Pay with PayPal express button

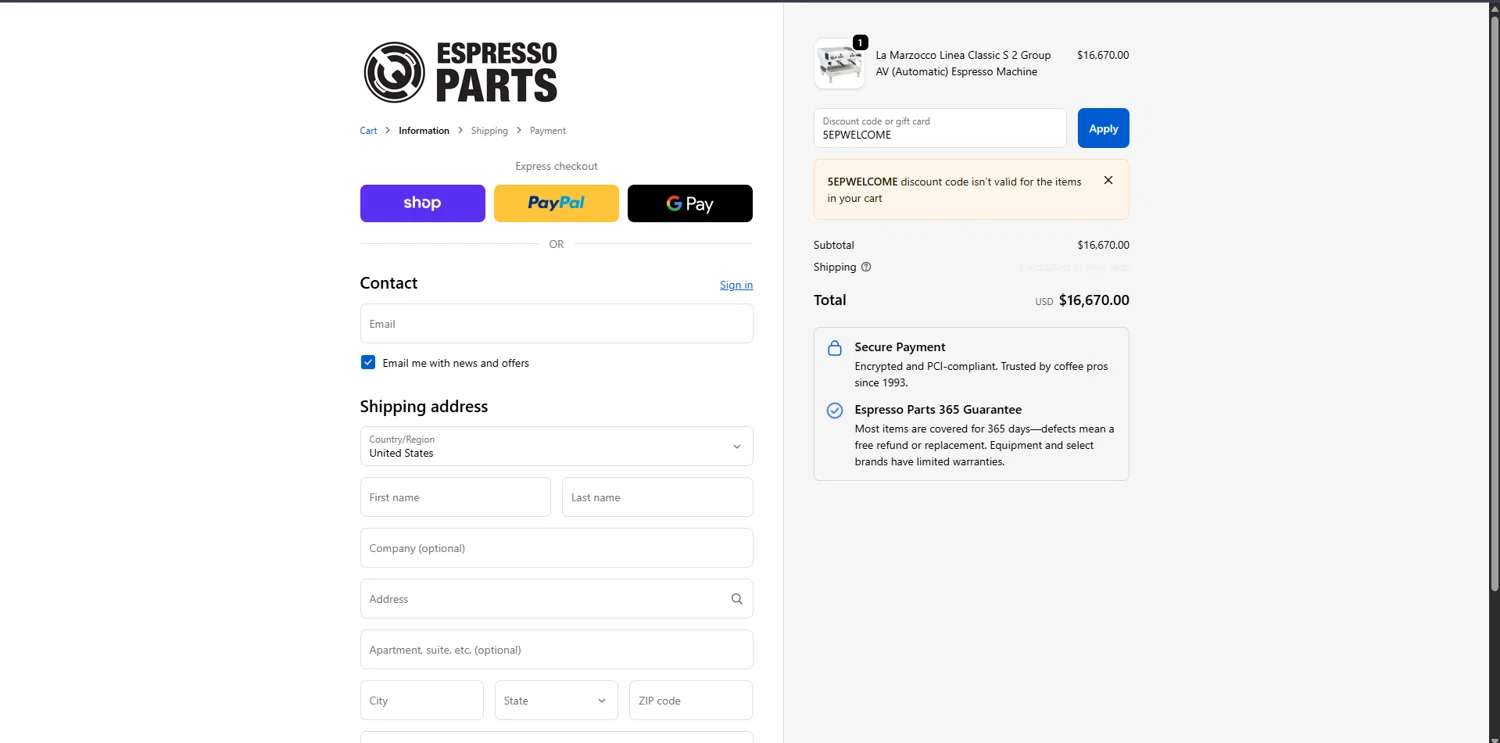556,203
